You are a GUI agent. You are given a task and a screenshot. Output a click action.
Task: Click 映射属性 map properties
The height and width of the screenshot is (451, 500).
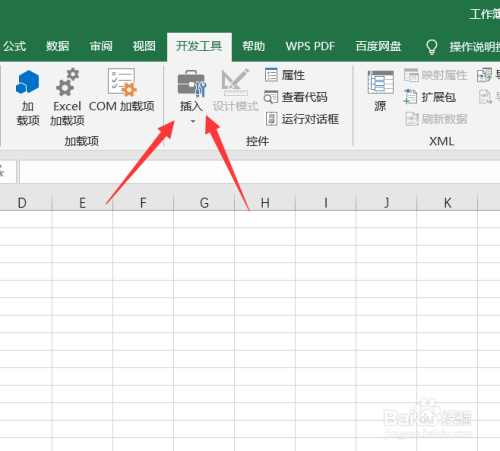tap(435, 75)
